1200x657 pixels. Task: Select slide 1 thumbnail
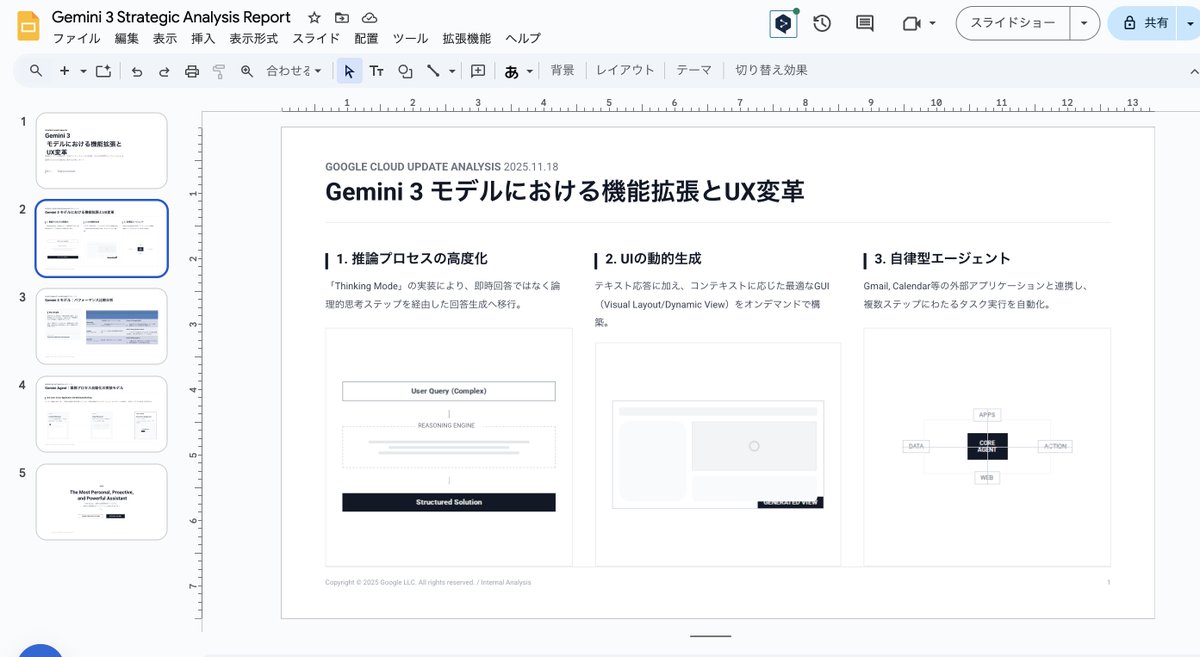click(101, 151)
